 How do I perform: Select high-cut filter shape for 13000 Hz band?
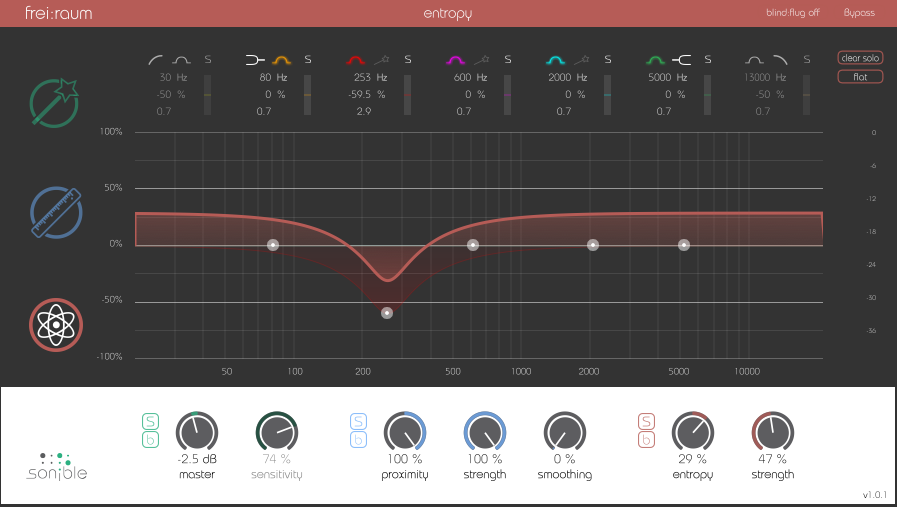[x=781, y=60]
